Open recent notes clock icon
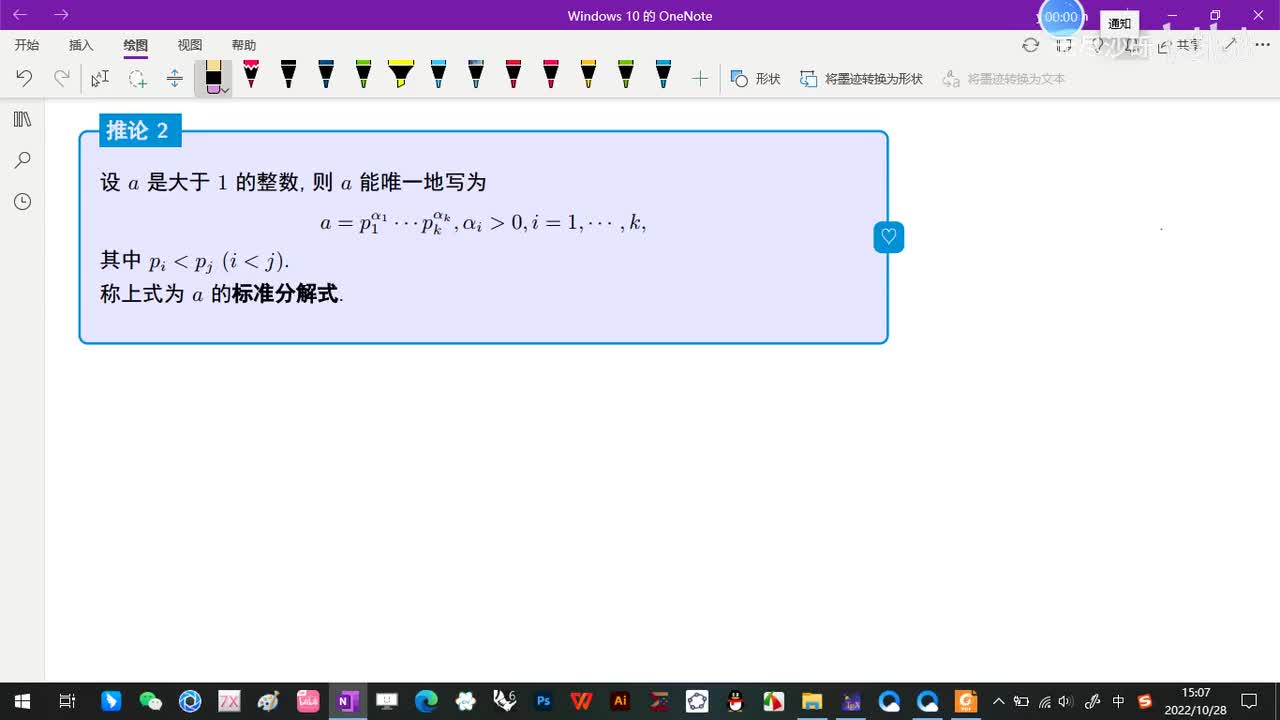 pyautogui.click(x=22, y=201)
